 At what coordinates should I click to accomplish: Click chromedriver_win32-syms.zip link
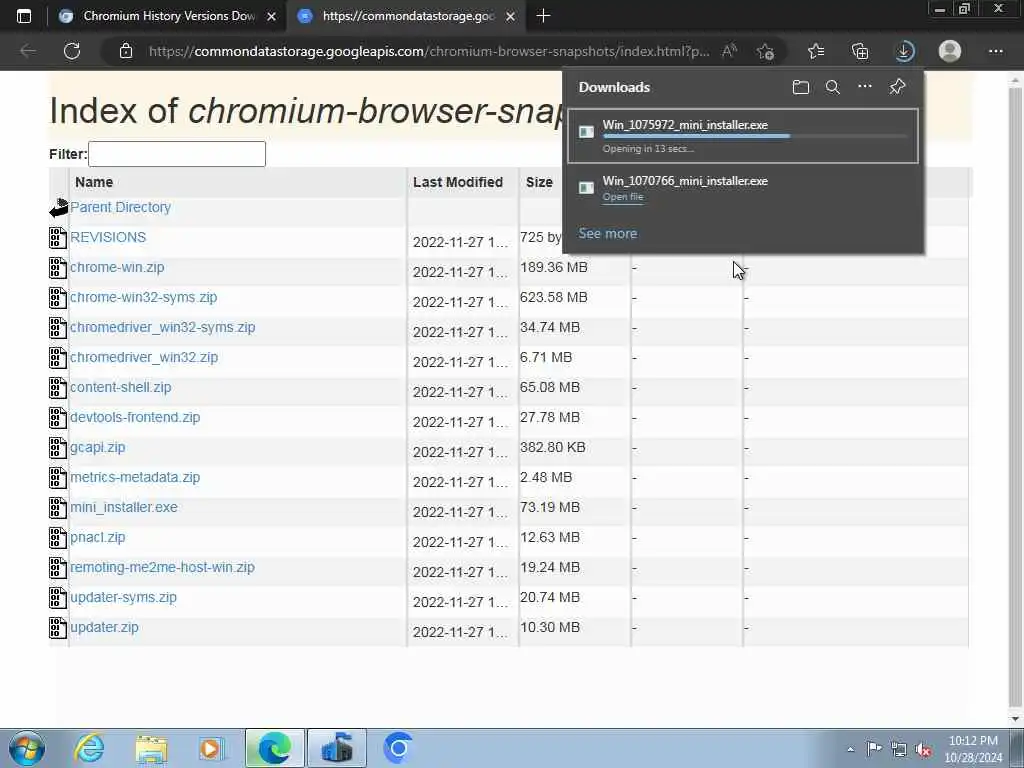tap(163, 327)
